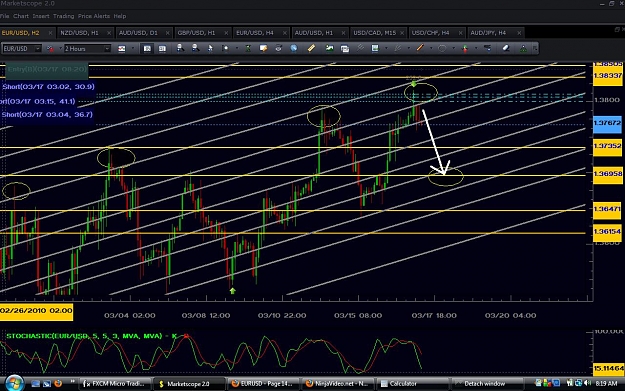Viewport: 625px width, 391px height.
Task: Click the greyed-out pencil lines icon
Action: [397, 48]
